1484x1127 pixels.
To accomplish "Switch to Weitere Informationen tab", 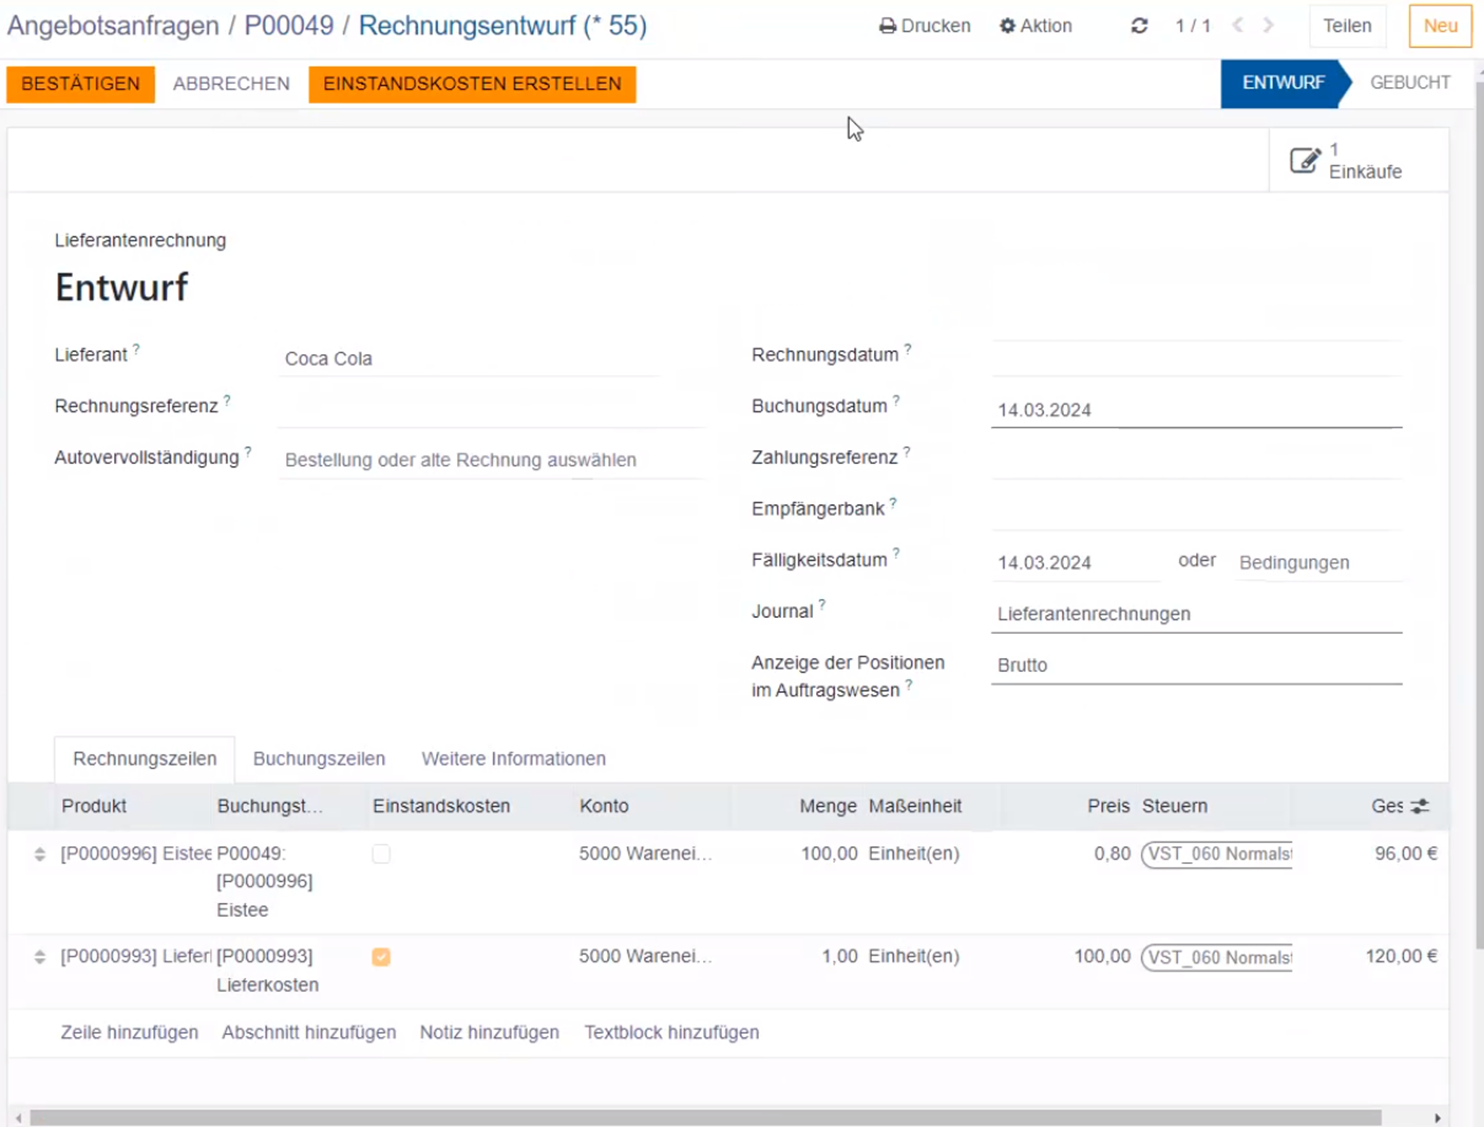I will 513,759.
